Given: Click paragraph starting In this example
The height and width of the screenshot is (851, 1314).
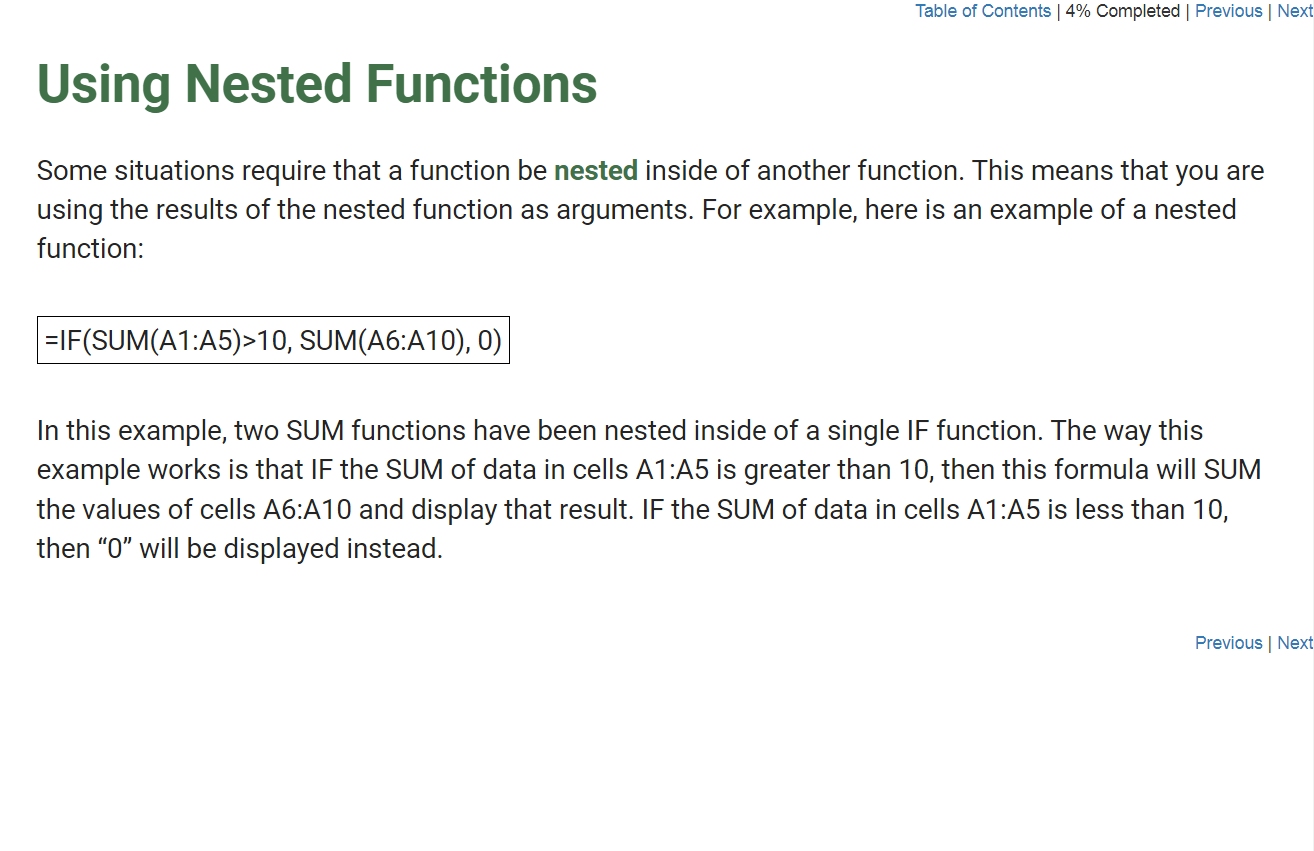Looking at the screenshot, I should click(x=650, y=490).
